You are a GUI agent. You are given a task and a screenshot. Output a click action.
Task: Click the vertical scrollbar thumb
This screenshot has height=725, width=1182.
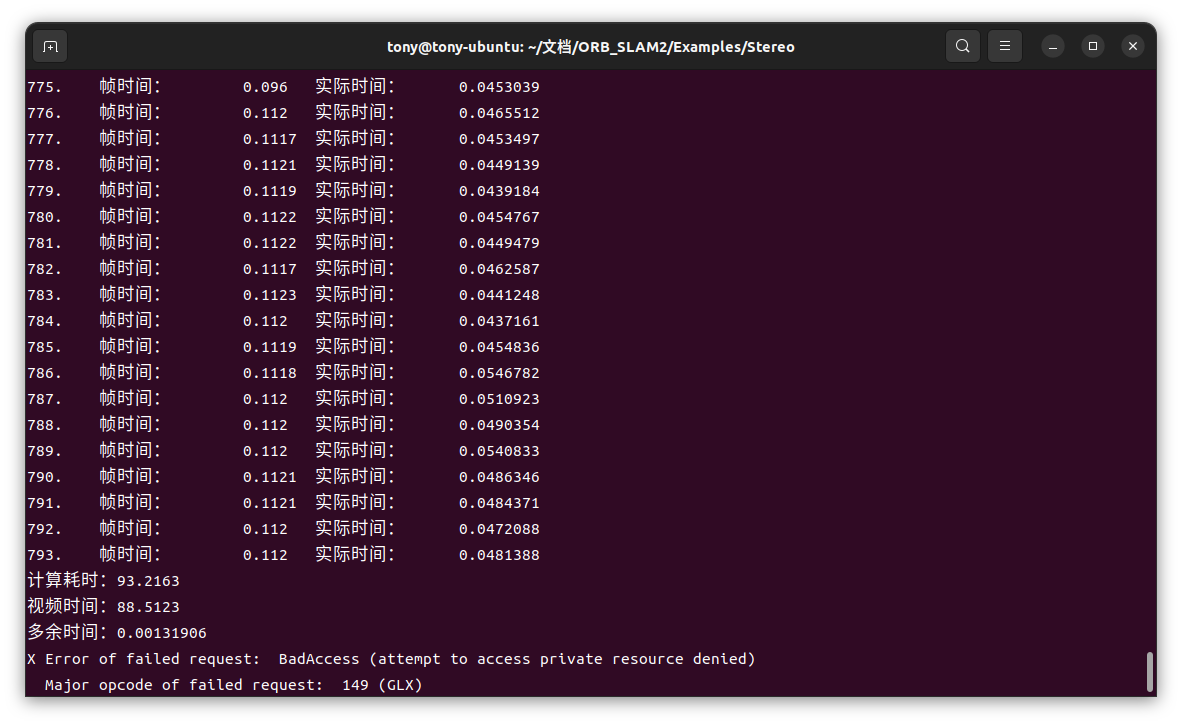pos(1149,671)
